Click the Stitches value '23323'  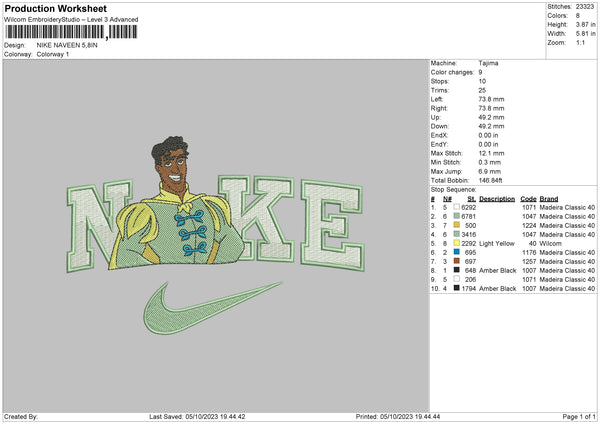[x=585, y=7]
